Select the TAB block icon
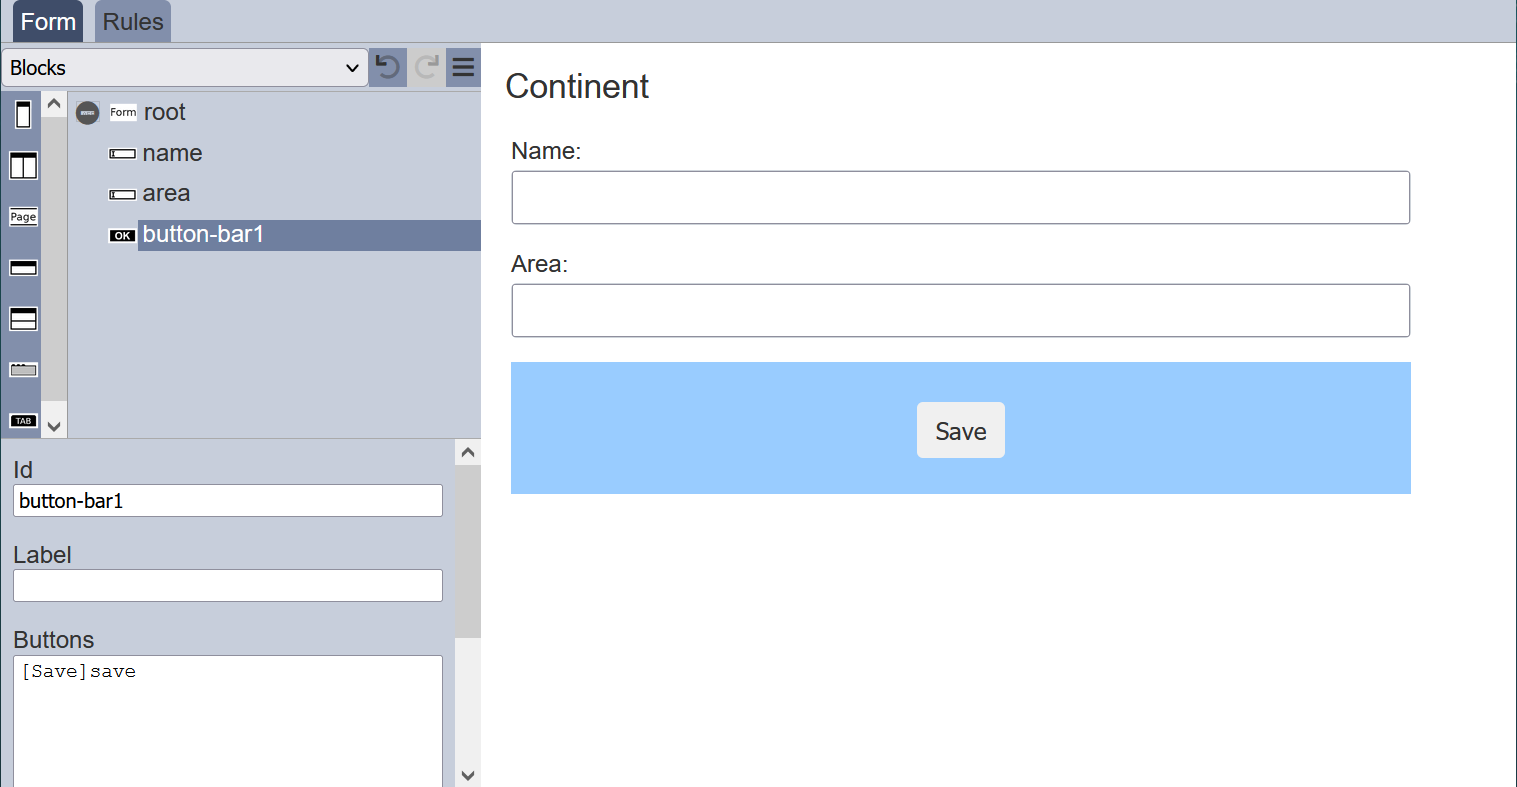This screenshot has width=1517, height=787. (23, 421)
